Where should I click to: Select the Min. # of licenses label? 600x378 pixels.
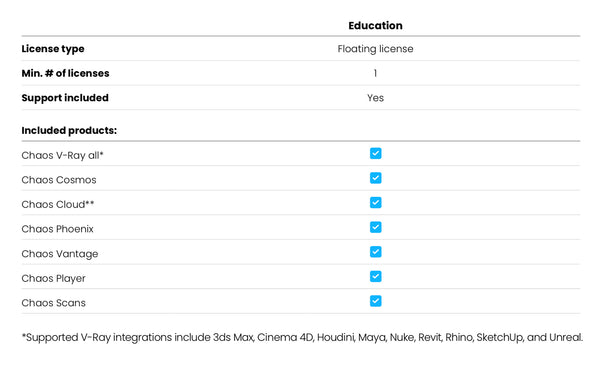[65, 73]
